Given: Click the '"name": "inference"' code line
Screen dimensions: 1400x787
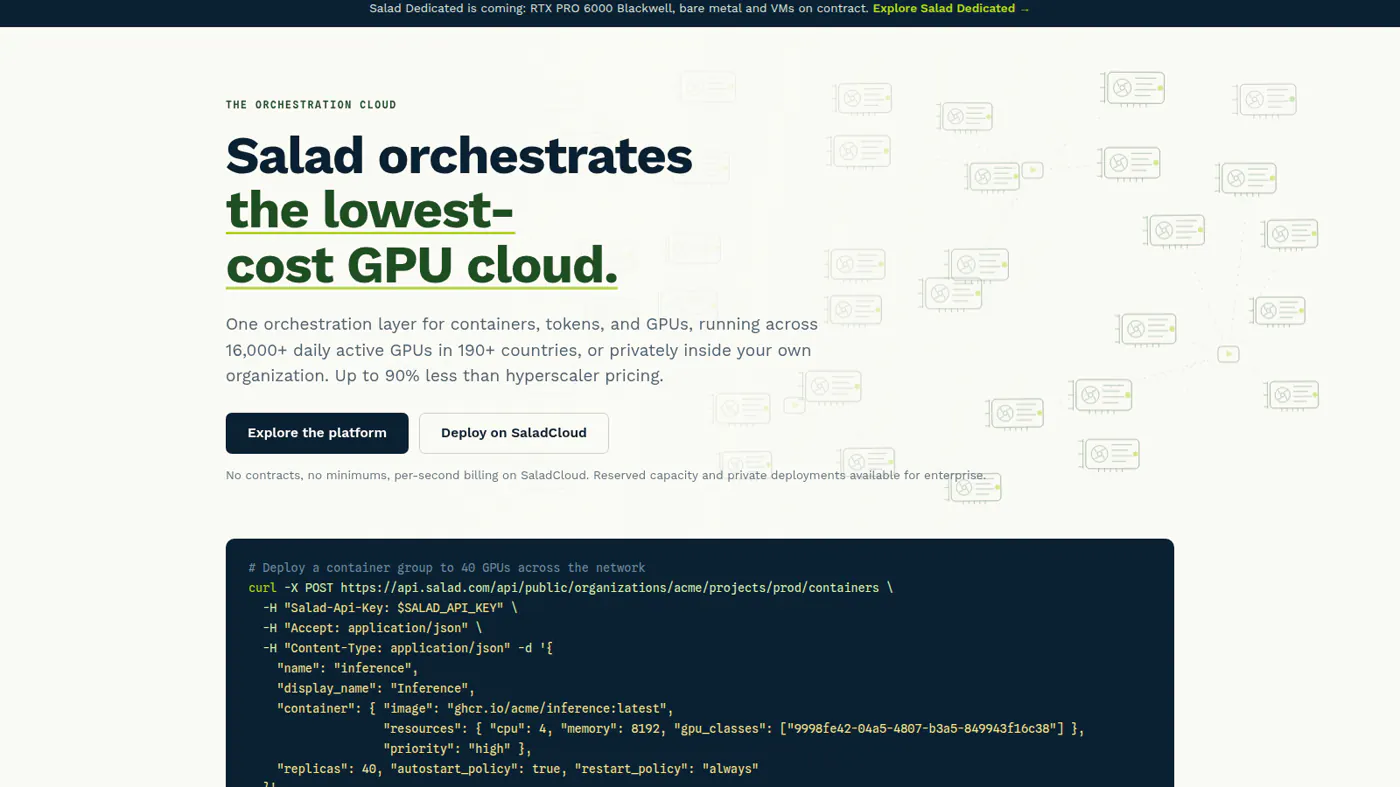Looking at the screenshot, I should coord(348,668).
